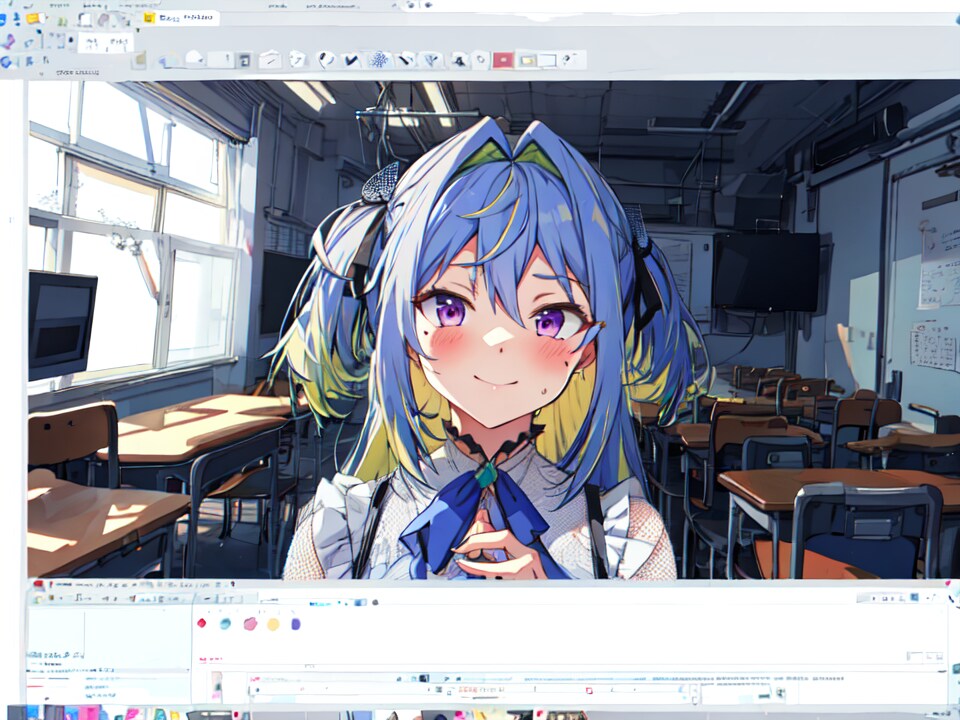This screenshot has height=720, width=960.
Task: Click the first menu item in top bar
Action: pyautogui.click(x=62, y=5)
